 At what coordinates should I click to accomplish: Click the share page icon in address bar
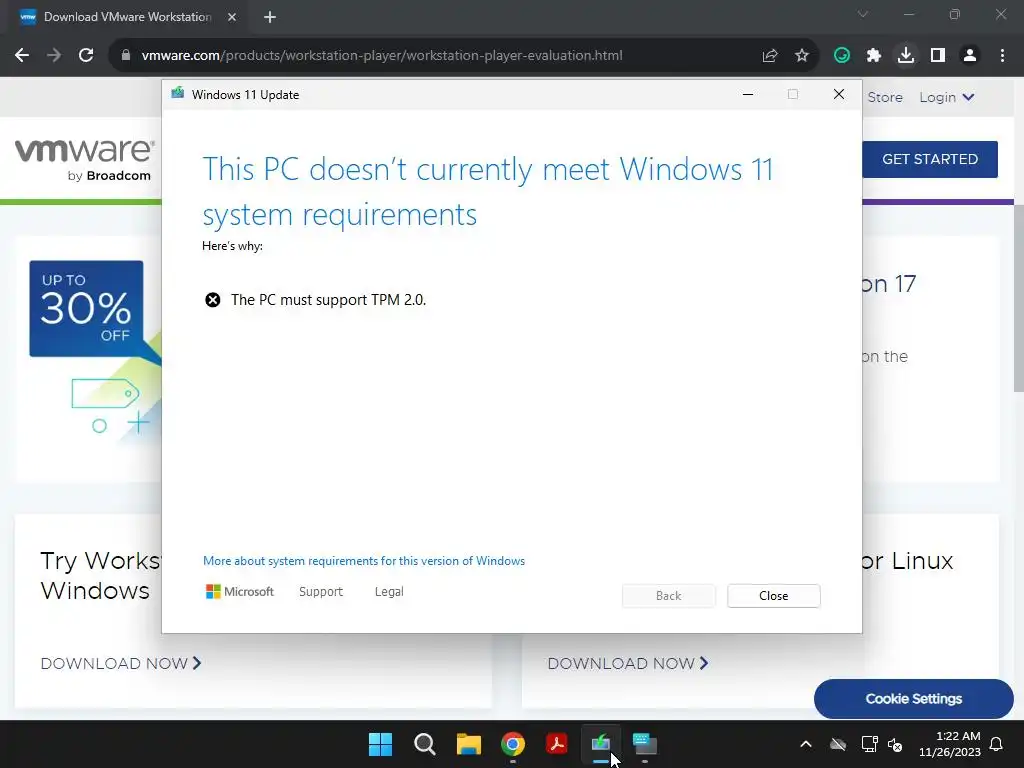770,56
